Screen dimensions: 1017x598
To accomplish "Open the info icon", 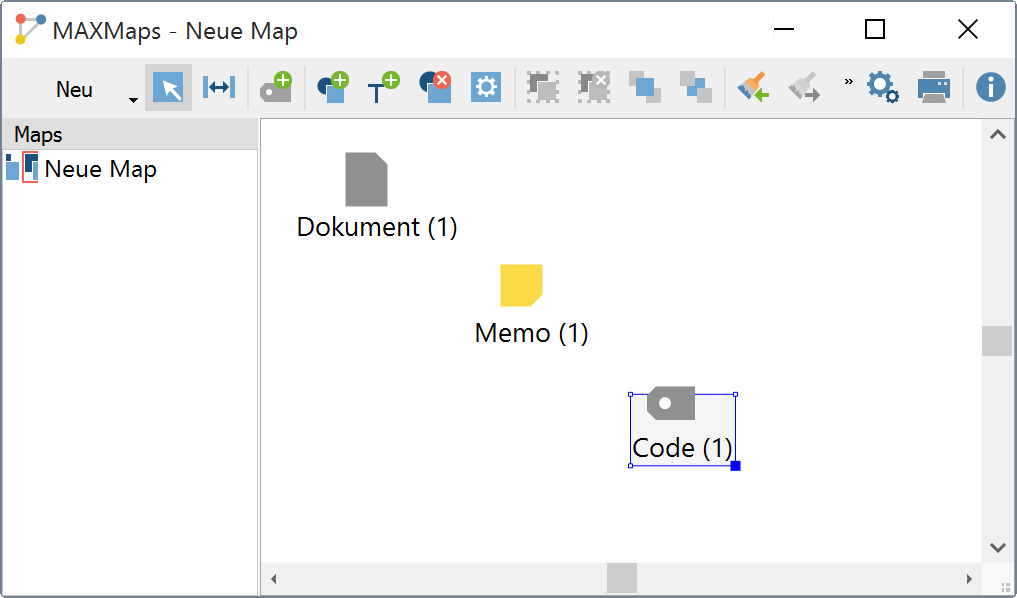I will [x=990, y=88].
